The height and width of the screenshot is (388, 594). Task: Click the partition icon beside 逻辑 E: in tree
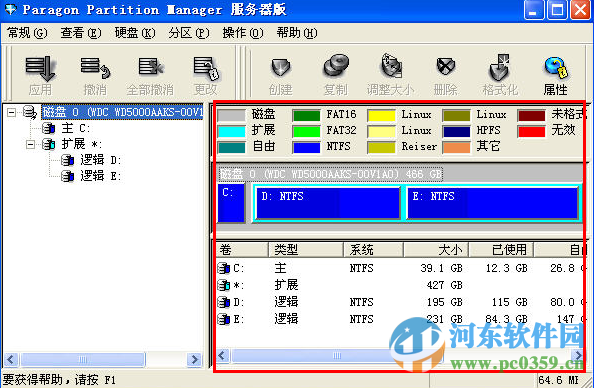point(67,176)
